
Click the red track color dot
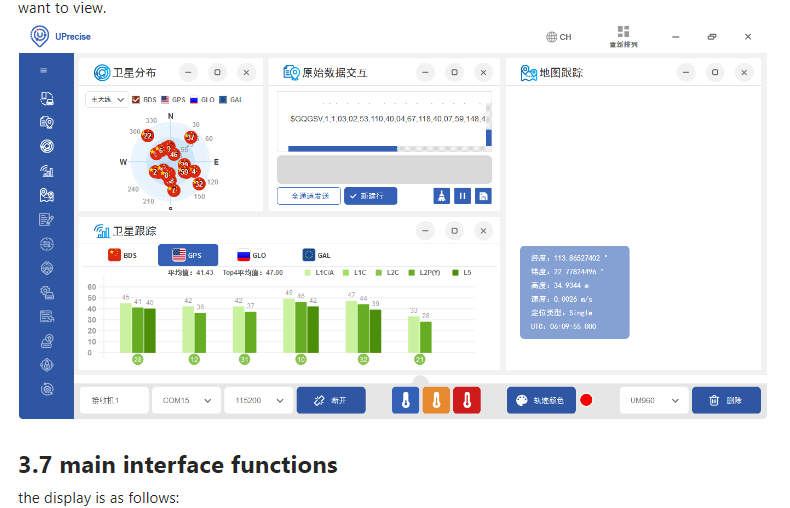coord(586,400)
